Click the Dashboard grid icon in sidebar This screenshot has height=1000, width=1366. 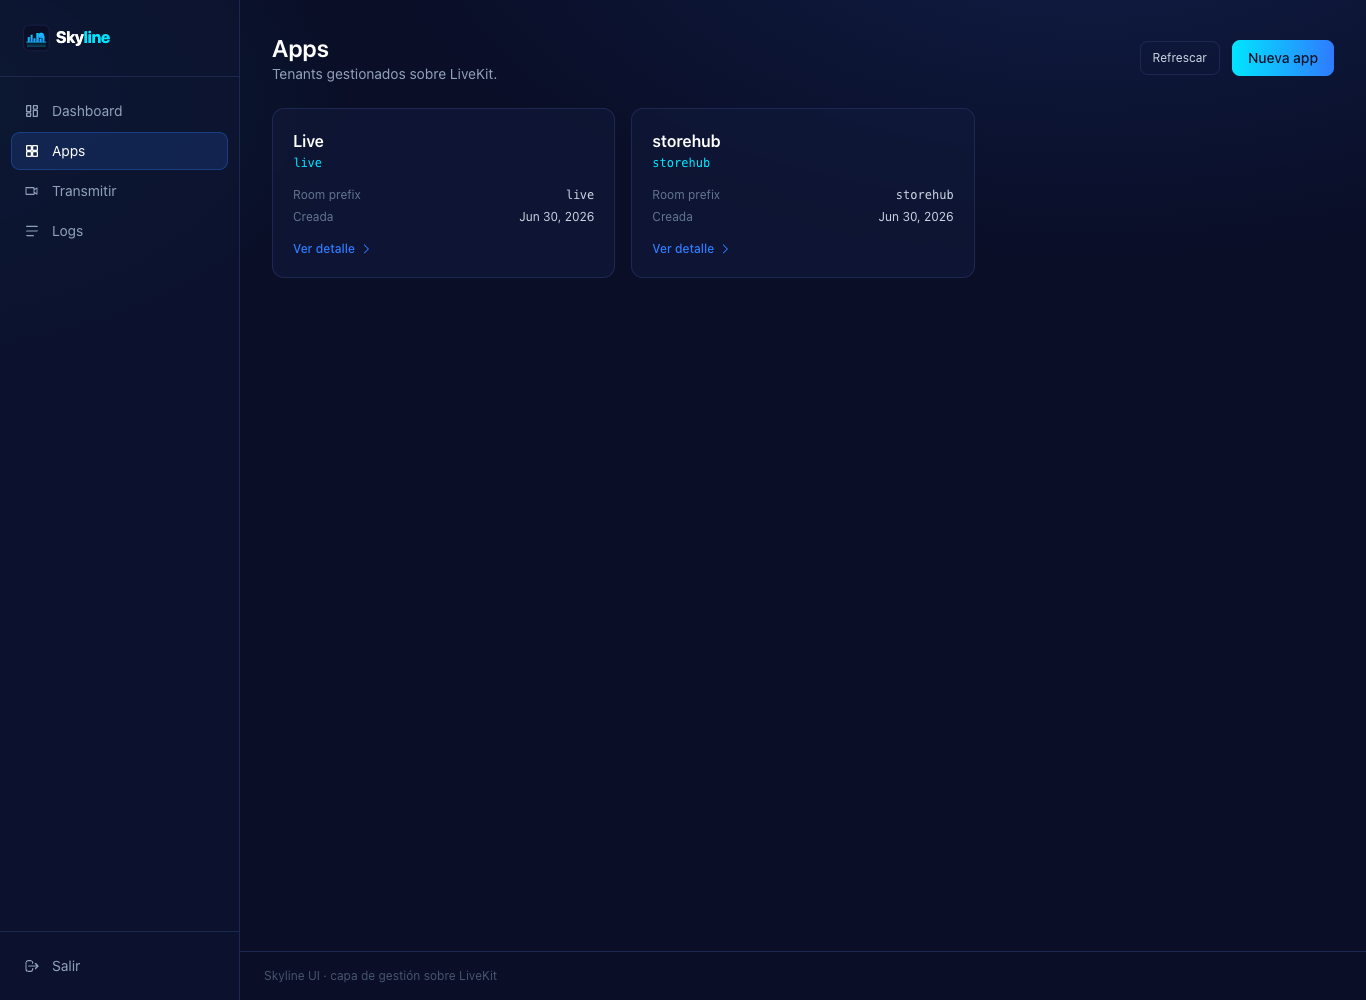tap(32, 111)
